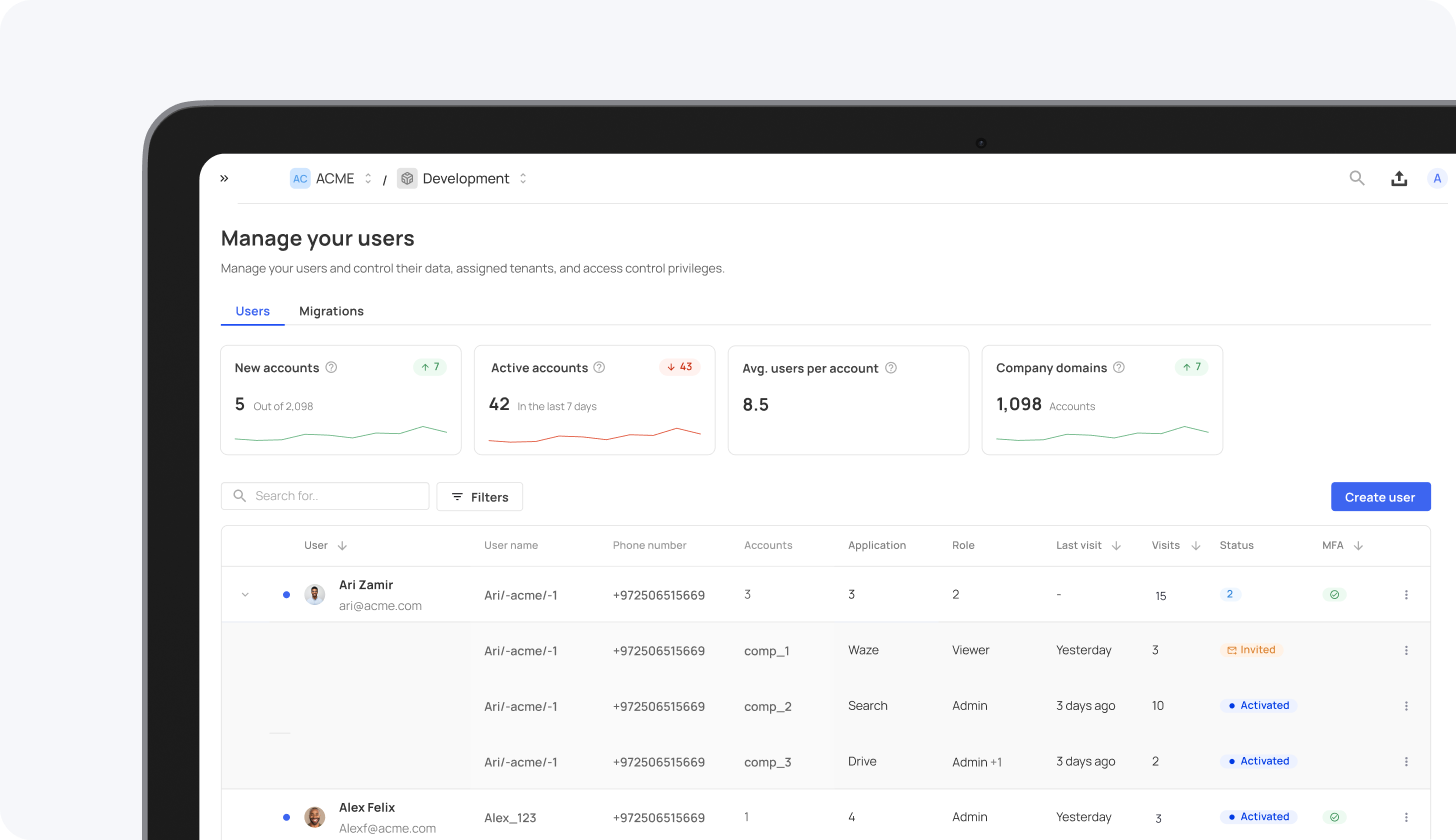Click the Create user button
Viewport: 1456px width, 840px height.
1380,497
